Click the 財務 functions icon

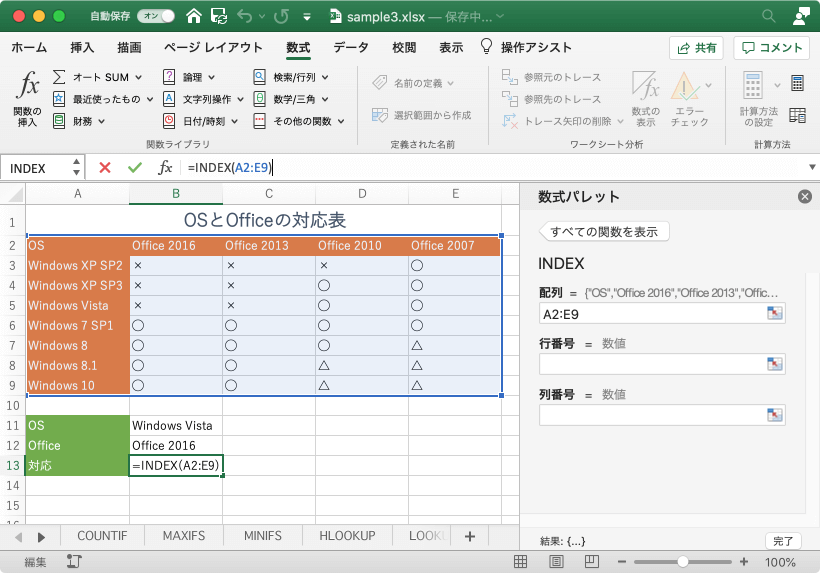(59, 121)
